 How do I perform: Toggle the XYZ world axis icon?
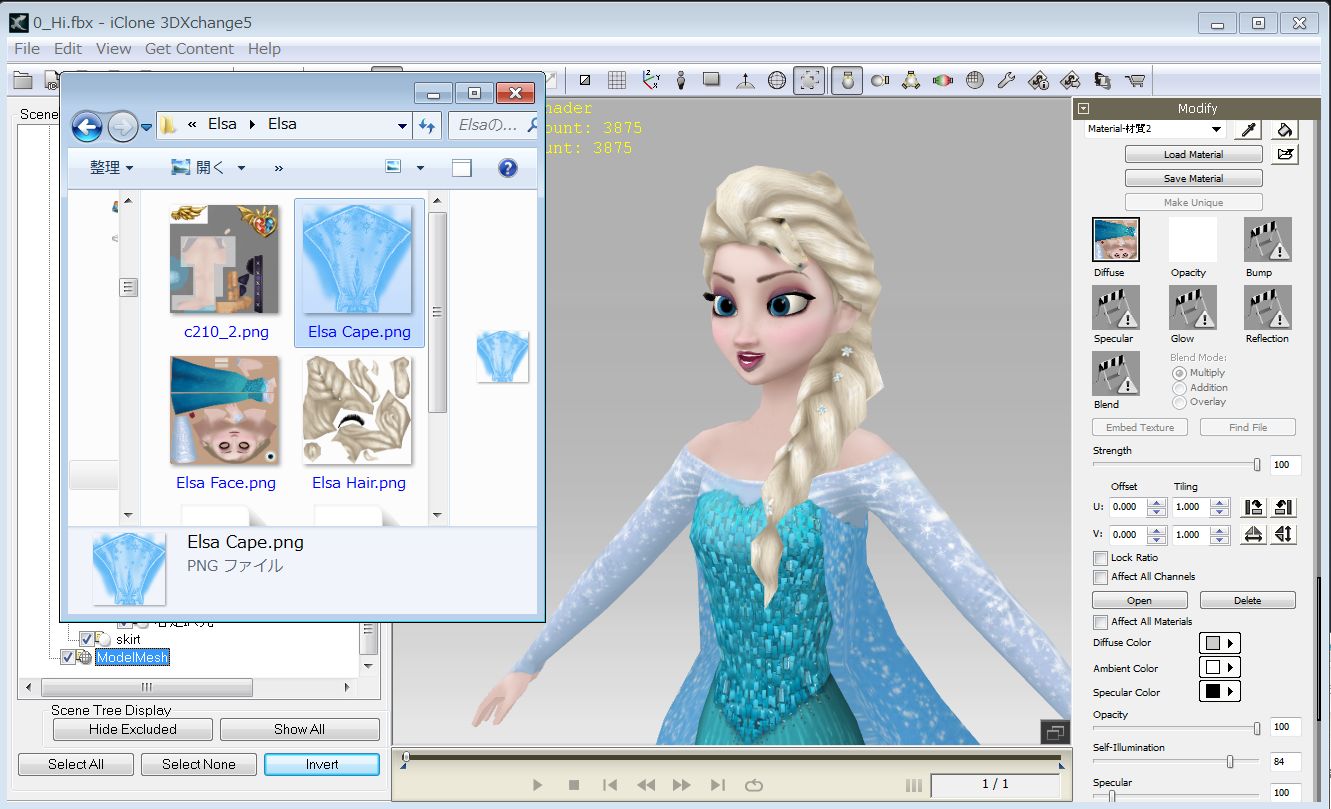coord(650,81)
